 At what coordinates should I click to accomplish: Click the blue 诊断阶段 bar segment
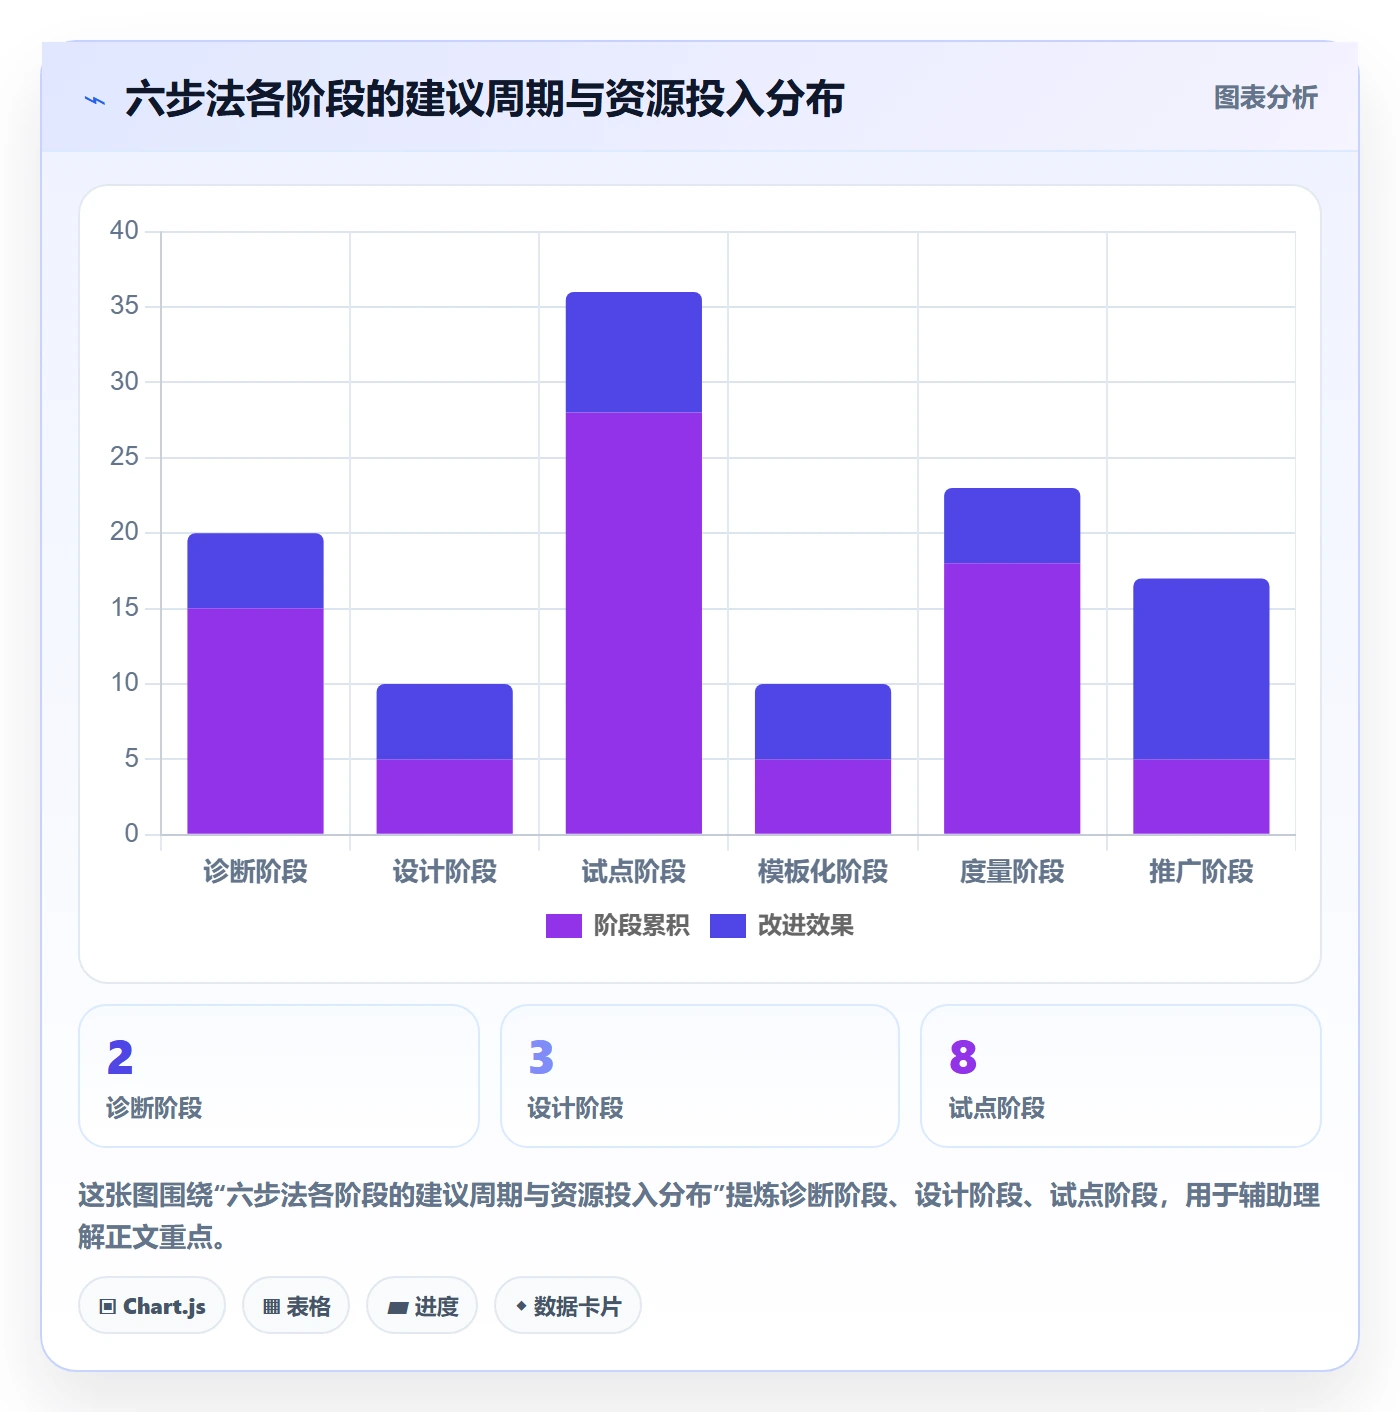tap(255, 571)
